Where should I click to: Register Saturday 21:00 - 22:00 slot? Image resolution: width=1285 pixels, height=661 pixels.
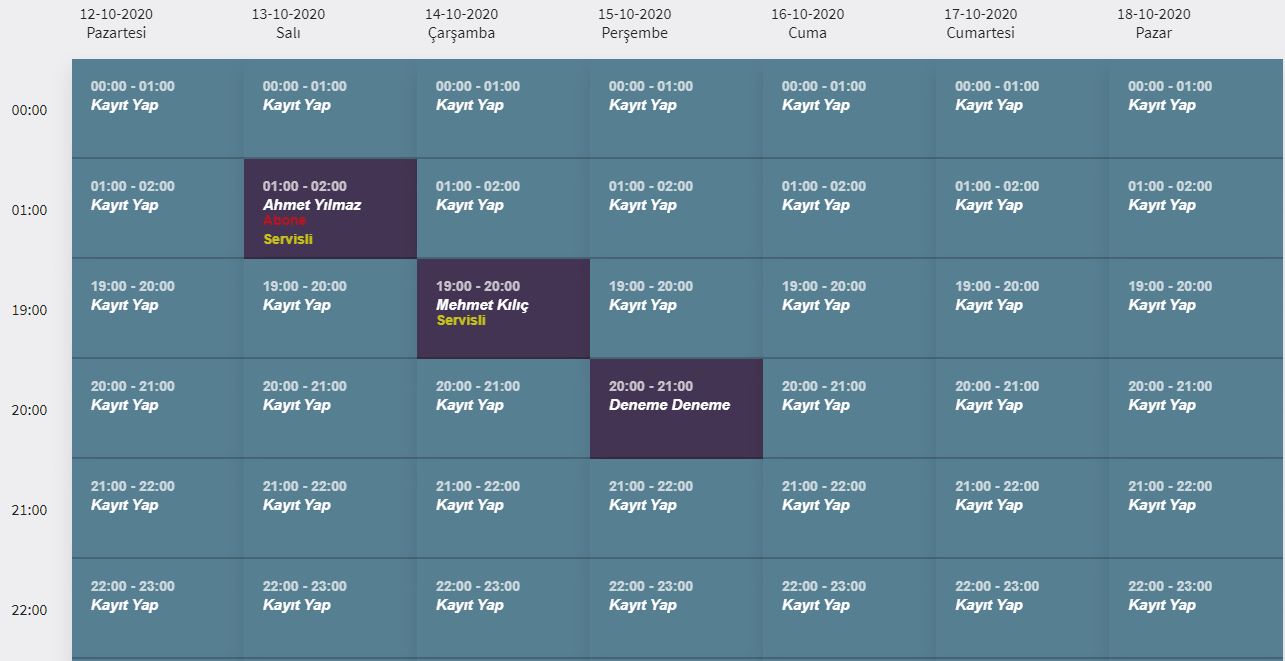pyautogui.click(x=989, y=505)
